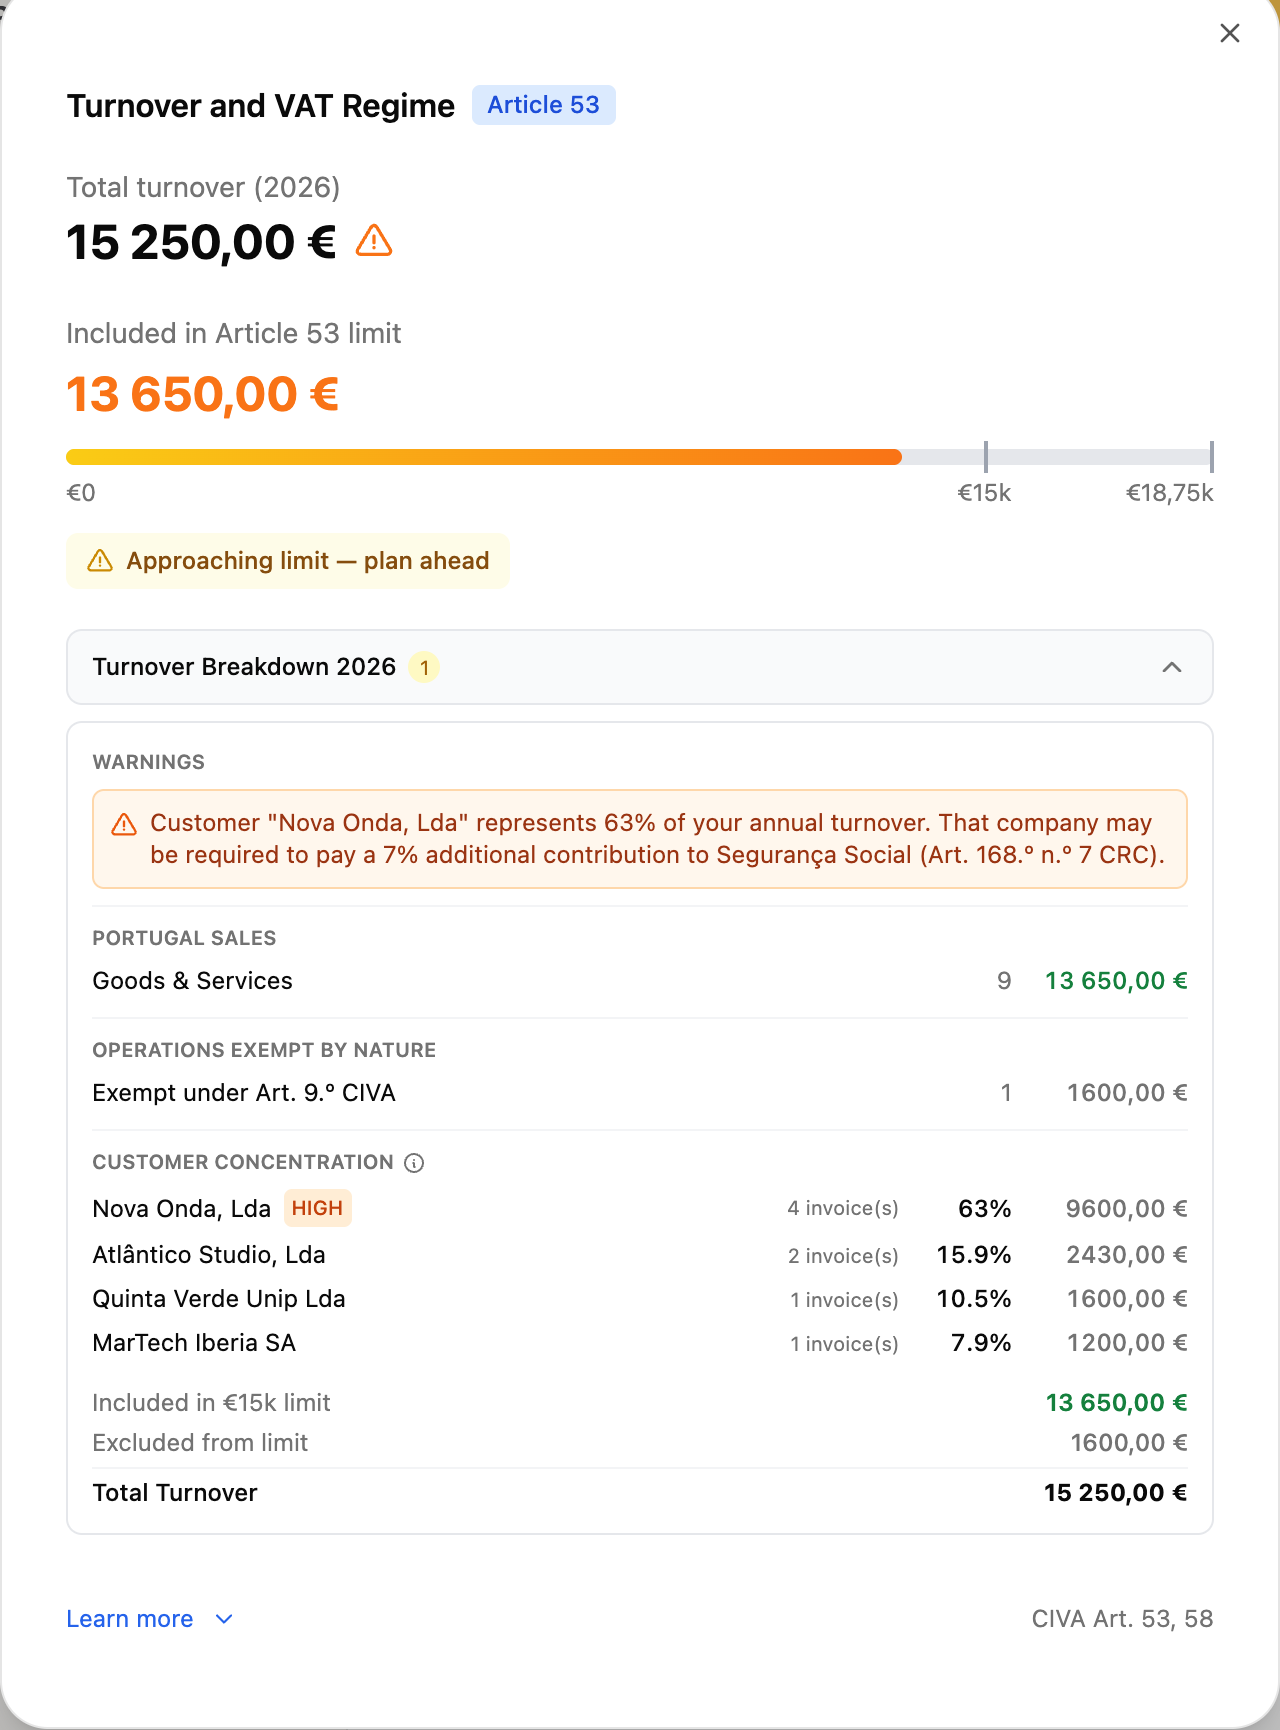Select the Nova Onda, Lda customer row
Screen dimensions: 1280x1730
640,1208
